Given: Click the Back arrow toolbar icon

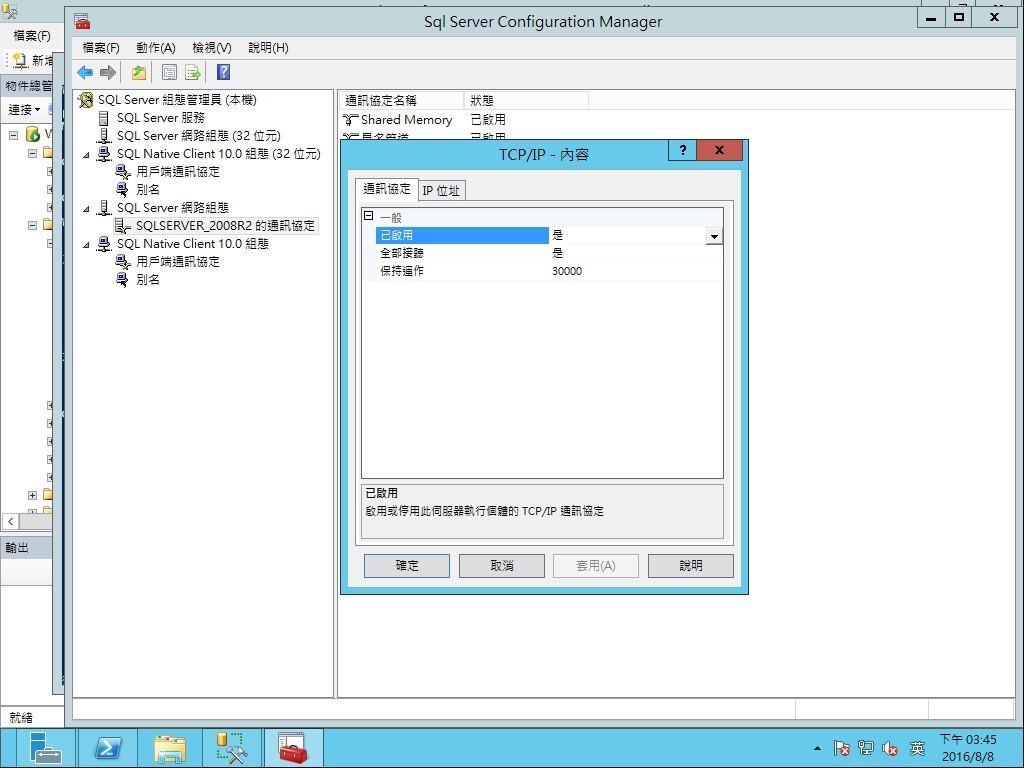Looking at the screenshot, I should coord(85,72).
